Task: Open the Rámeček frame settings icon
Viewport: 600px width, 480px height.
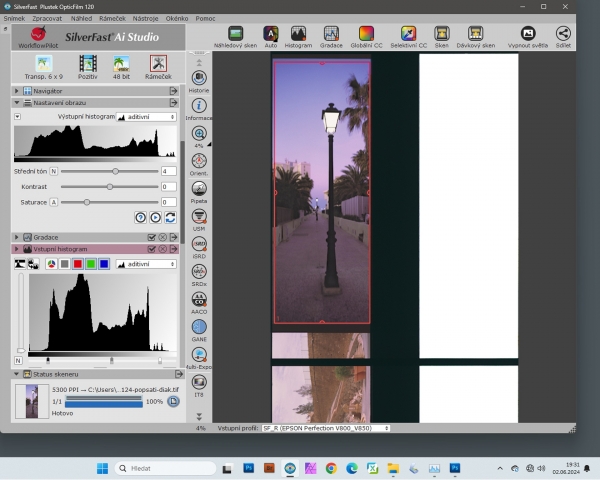Action: [x=158, y=67]
